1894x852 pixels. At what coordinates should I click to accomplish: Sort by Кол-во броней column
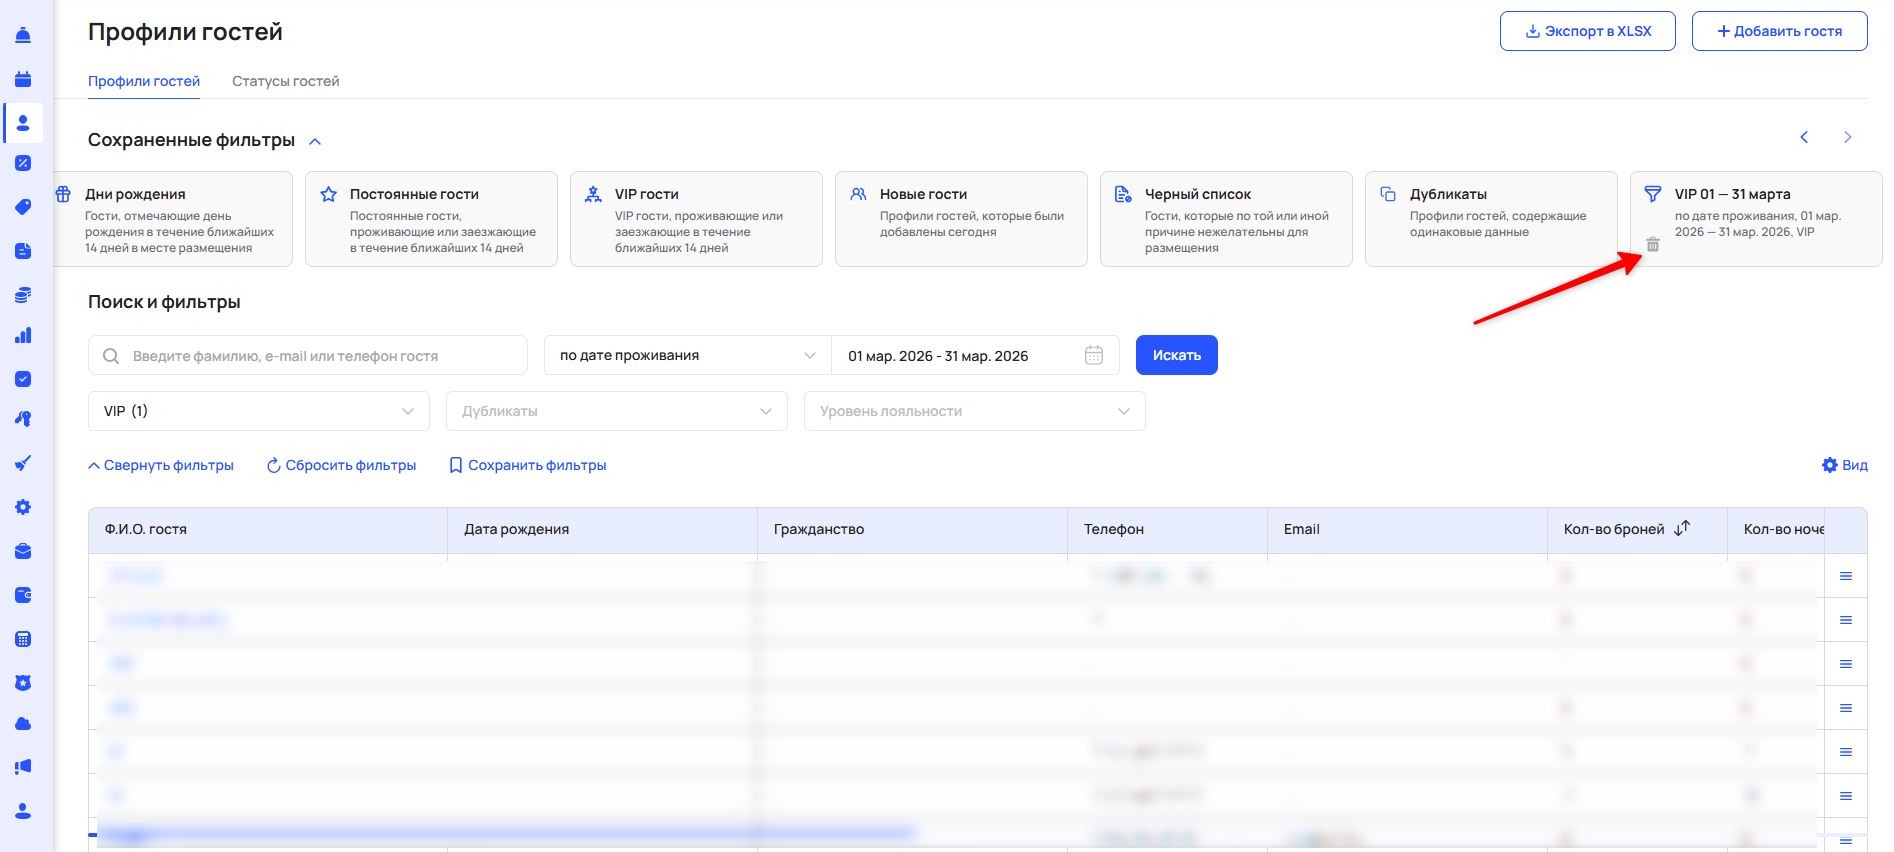(x=1682, y=528)
